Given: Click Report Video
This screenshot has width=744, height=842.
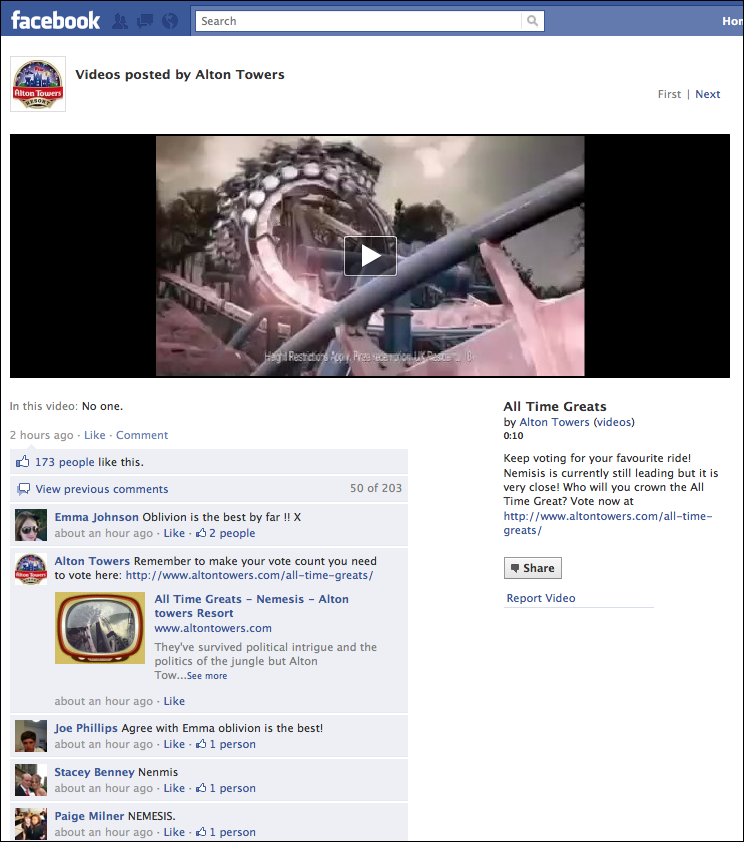Looking at the screenshot, I should click(x=541, y=598).
